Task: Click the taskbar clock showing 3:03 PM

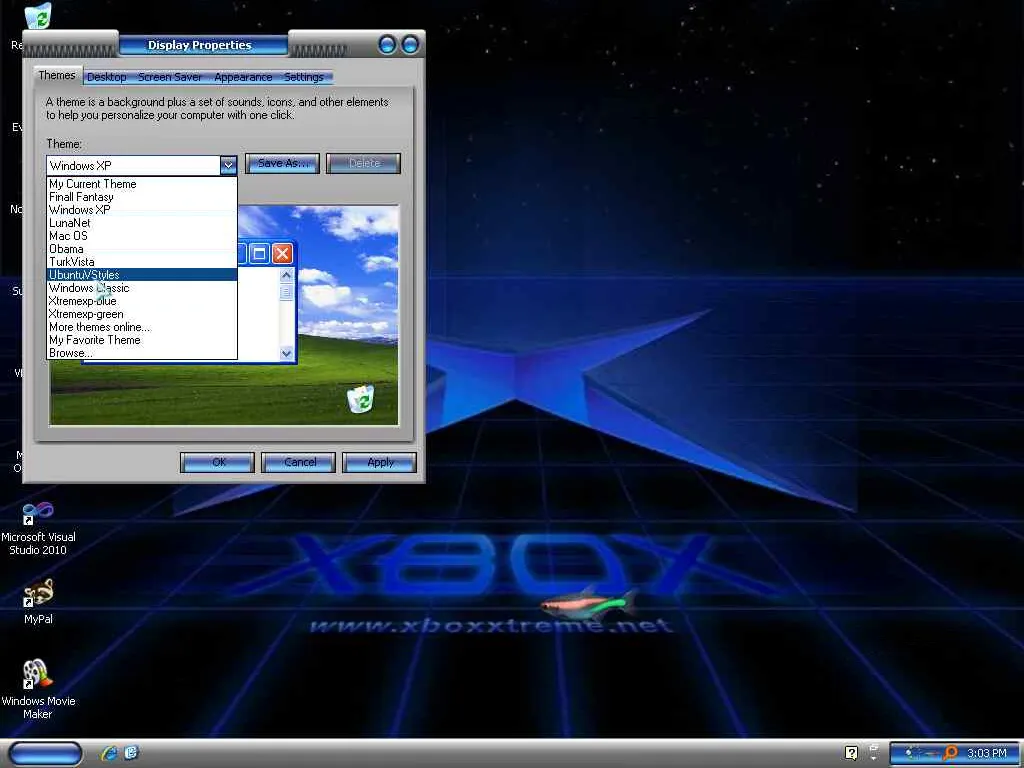Action: click(x=986, y=754)
